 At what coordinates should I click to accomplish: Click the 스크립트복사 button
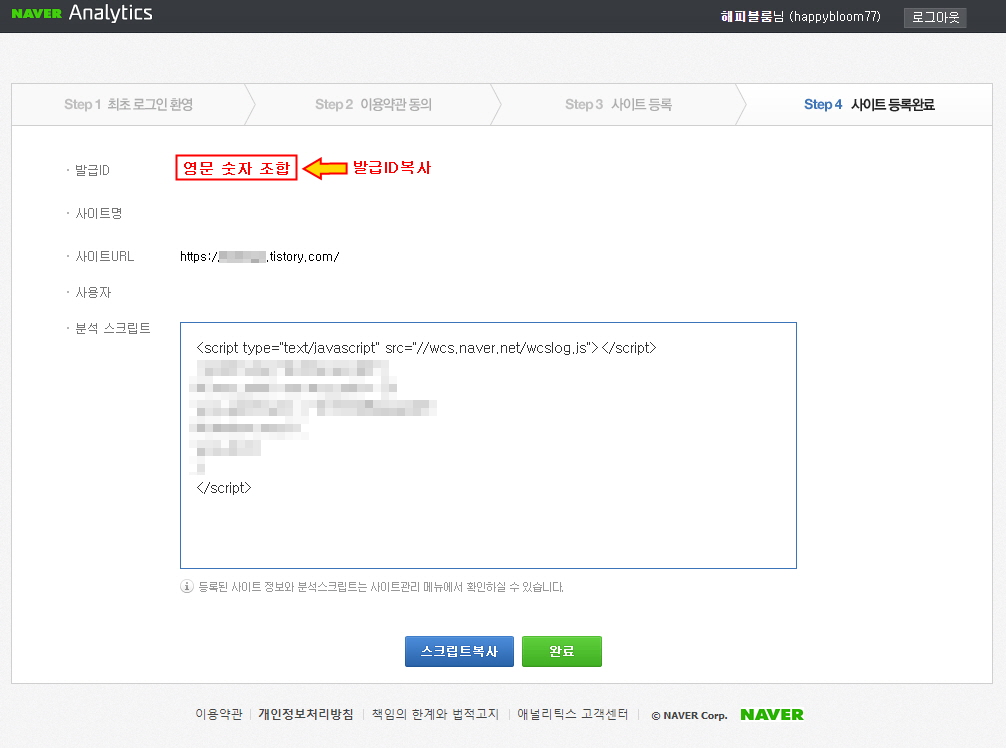tap(459, 651)
